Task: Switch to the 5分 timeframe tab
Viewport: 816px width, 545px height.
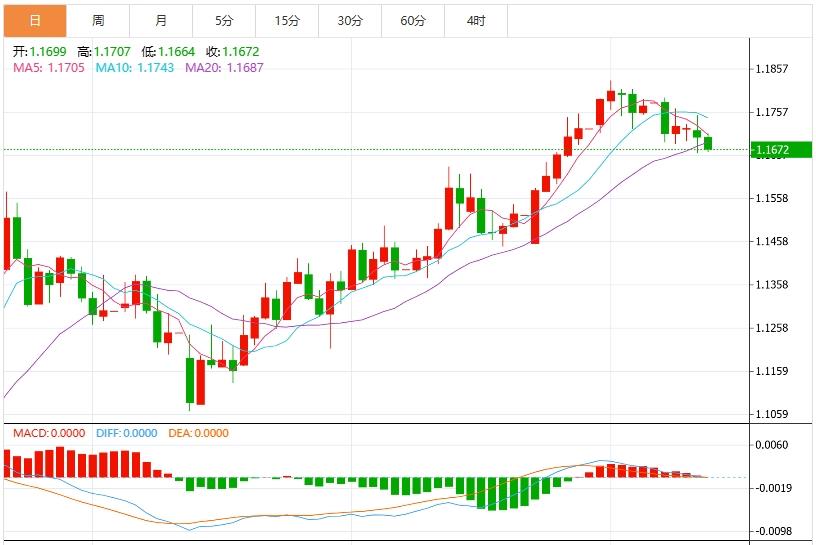Action: (x=224, y=20)
